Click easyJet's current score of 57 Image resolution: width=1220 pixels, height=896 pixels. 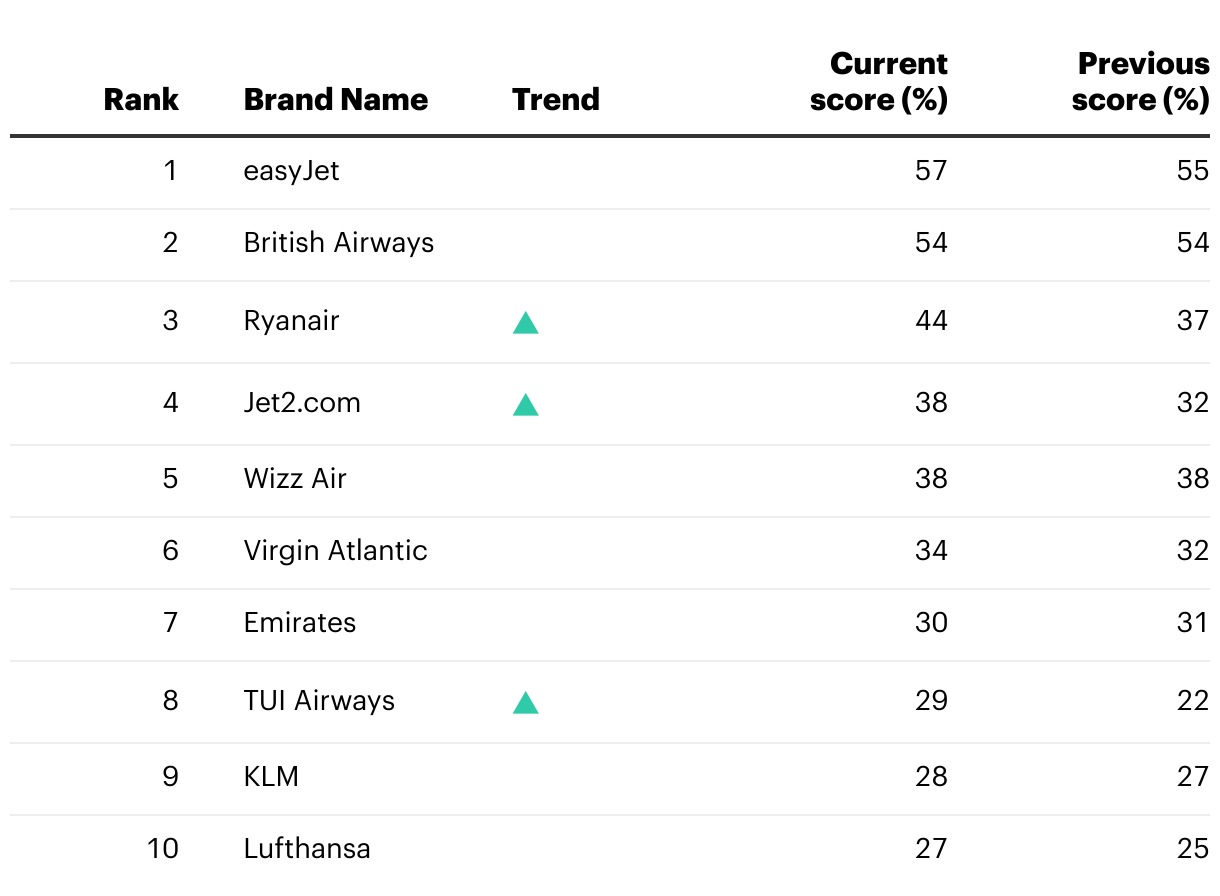931,171
